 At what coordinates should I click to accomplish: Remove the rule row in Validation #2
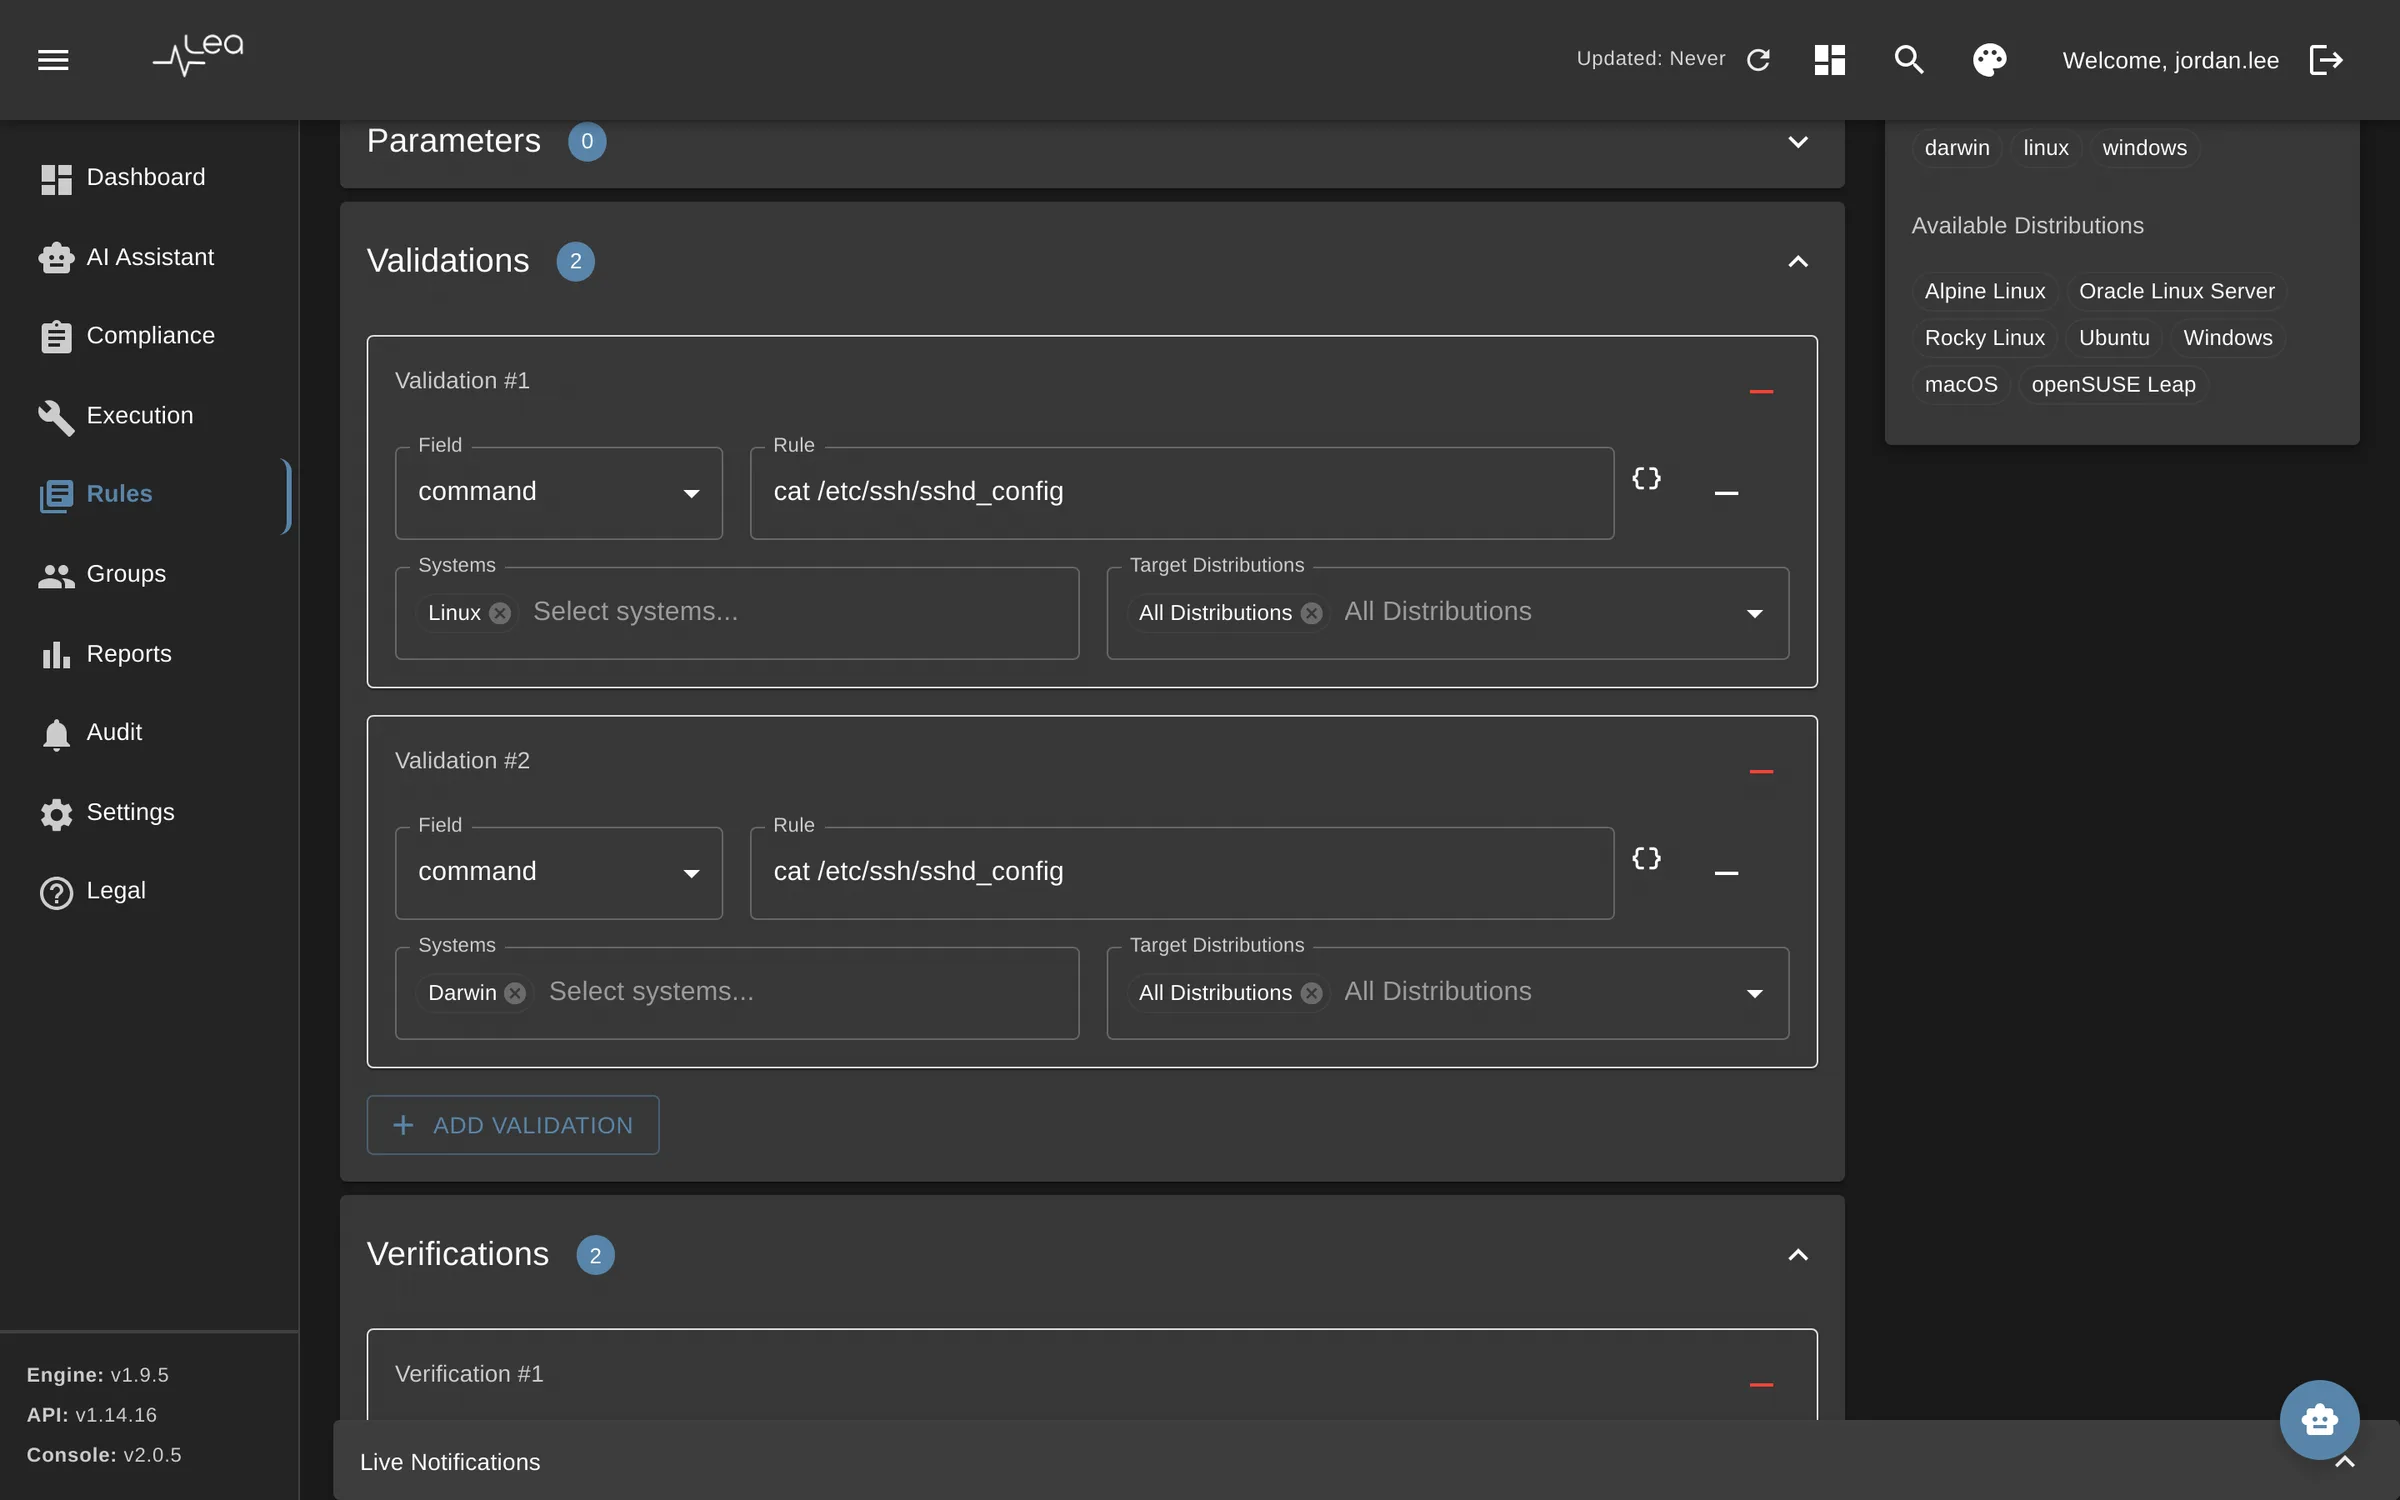point(1726,873)
